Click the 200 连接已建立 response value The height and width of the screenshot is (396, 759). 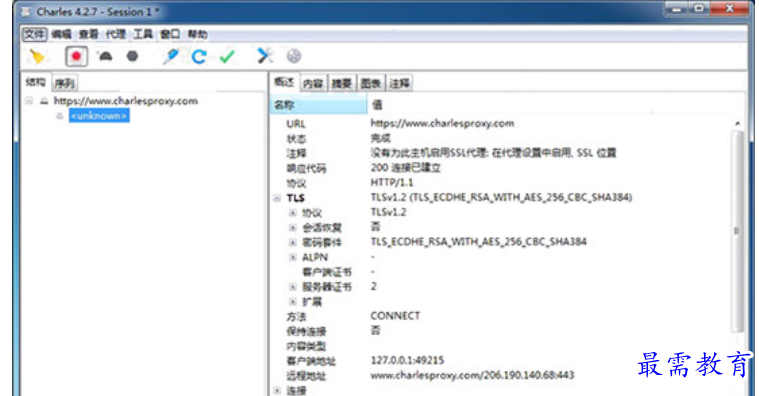pyautogui.click(x=406, y=168)
